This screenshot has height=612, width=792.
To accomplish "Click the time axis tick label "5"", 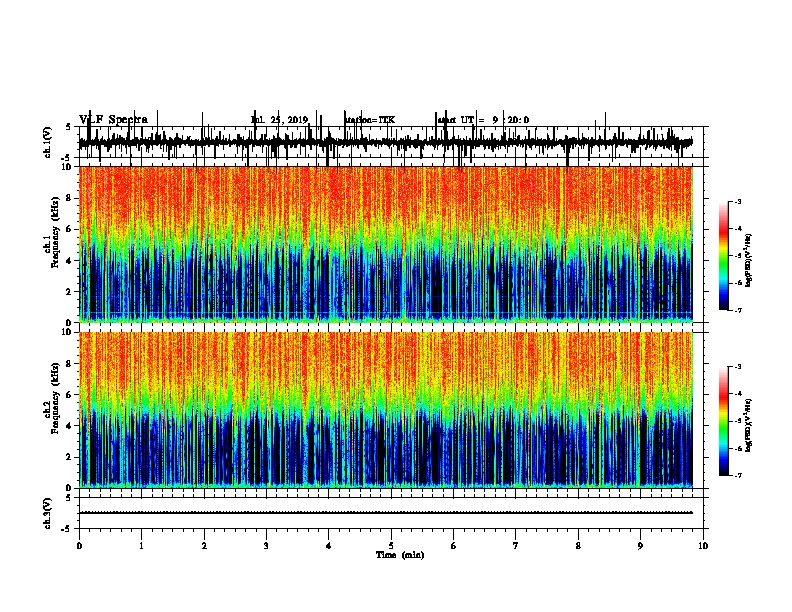I will pyautogui.click(x=391, y=546).
